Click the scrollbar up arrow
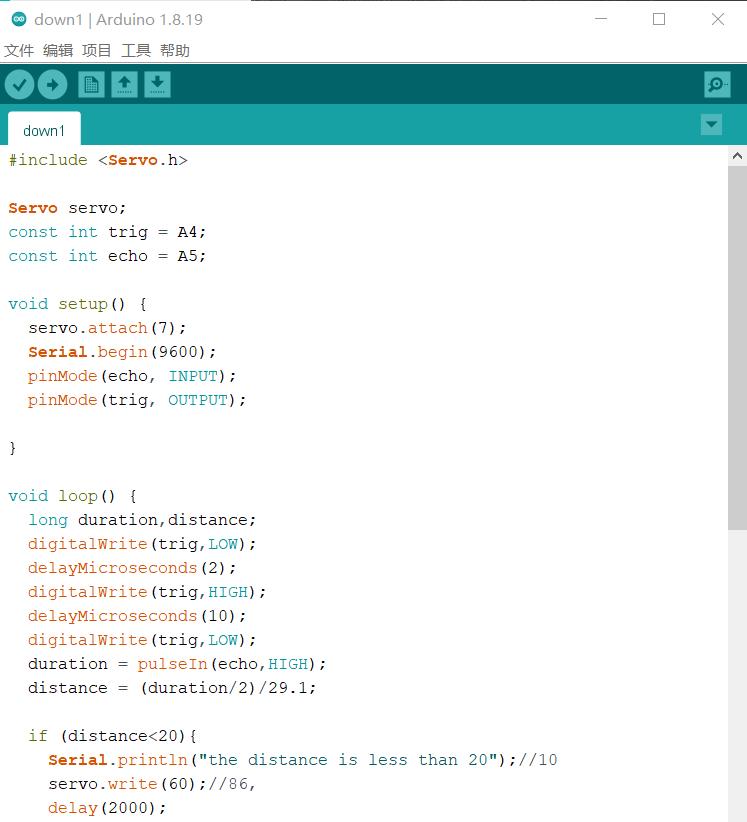This screenshot has width=747, height=822. pyautogui.click(x=737, y=156)
